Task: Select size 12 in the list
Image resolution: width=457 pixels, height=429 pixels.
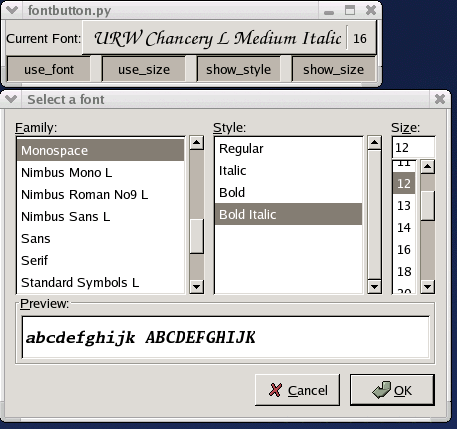Action: pos(404,183)
